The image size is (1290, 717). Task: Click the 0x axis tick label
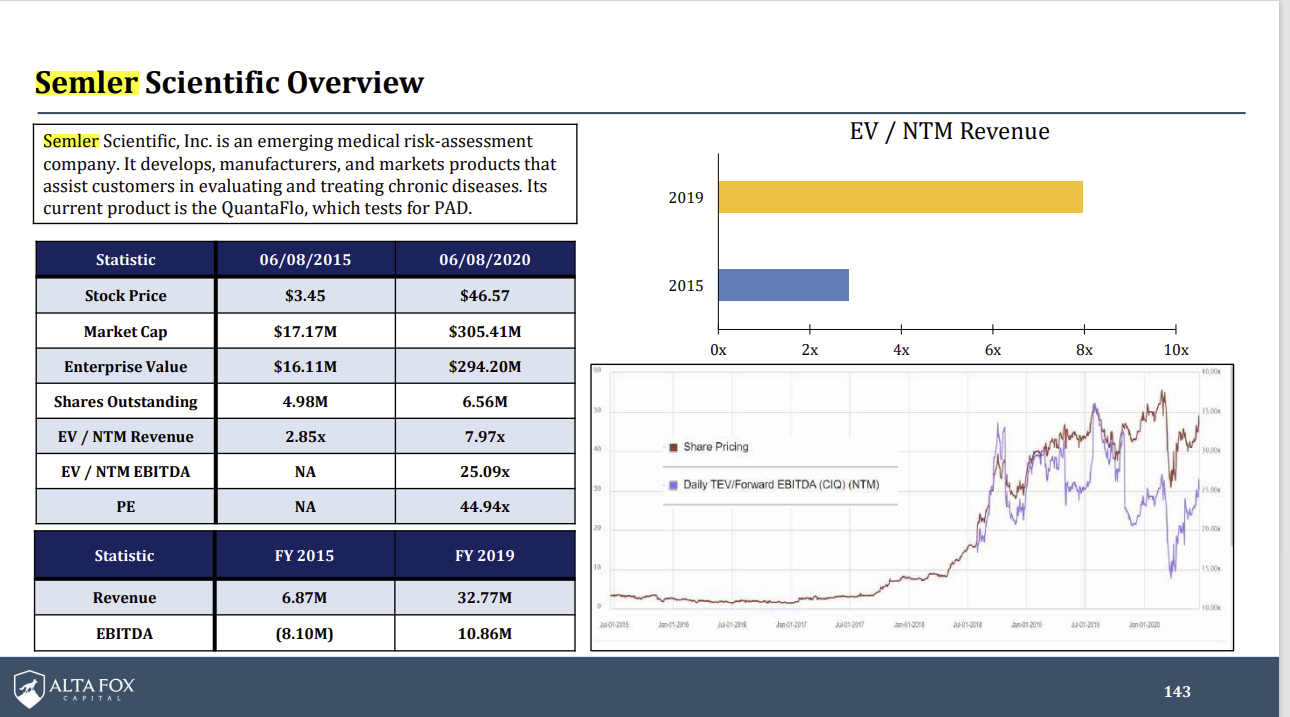tap(718, 350)
